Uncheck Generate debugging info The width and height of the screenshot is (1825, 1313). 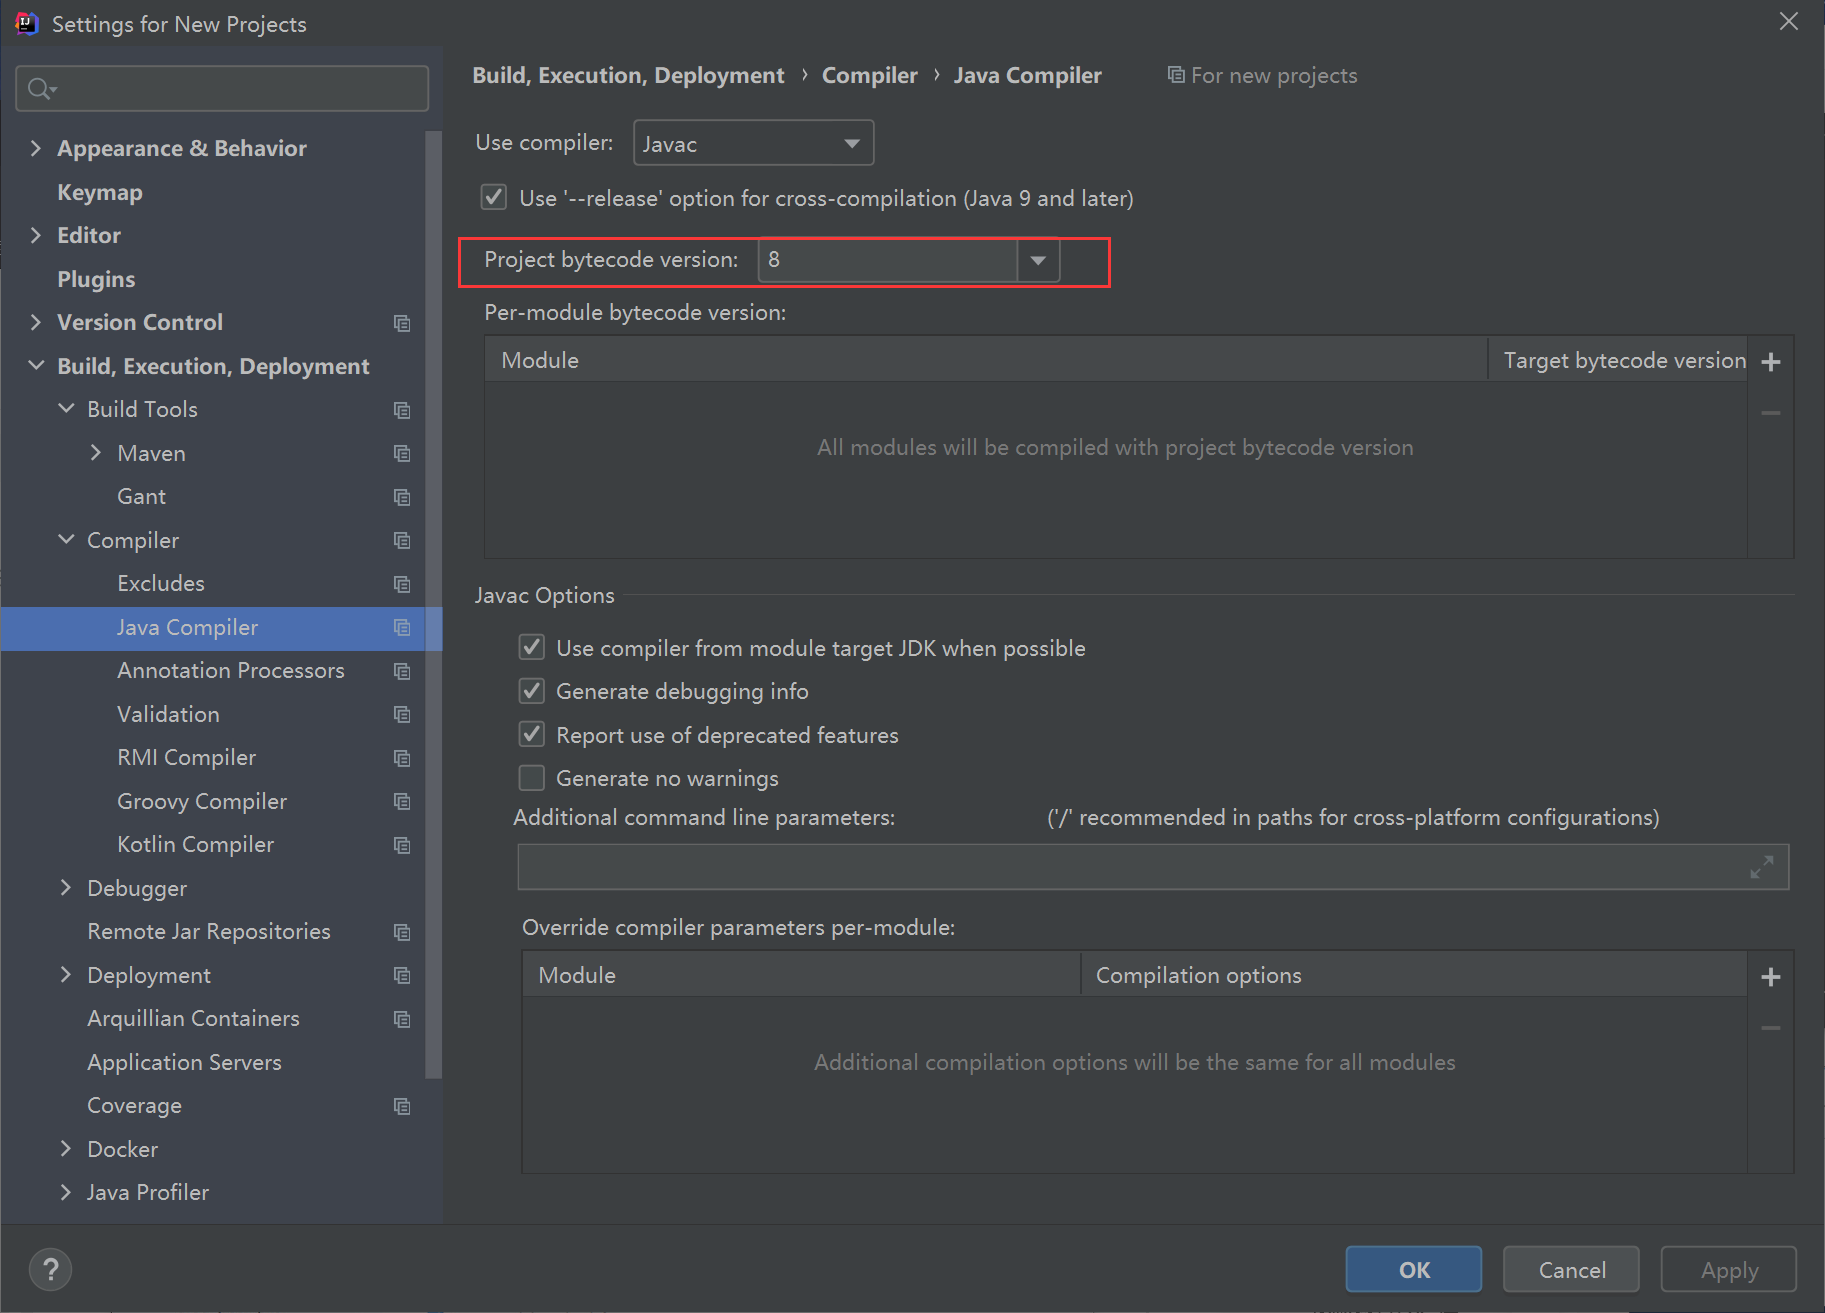[x=532, y=691]
